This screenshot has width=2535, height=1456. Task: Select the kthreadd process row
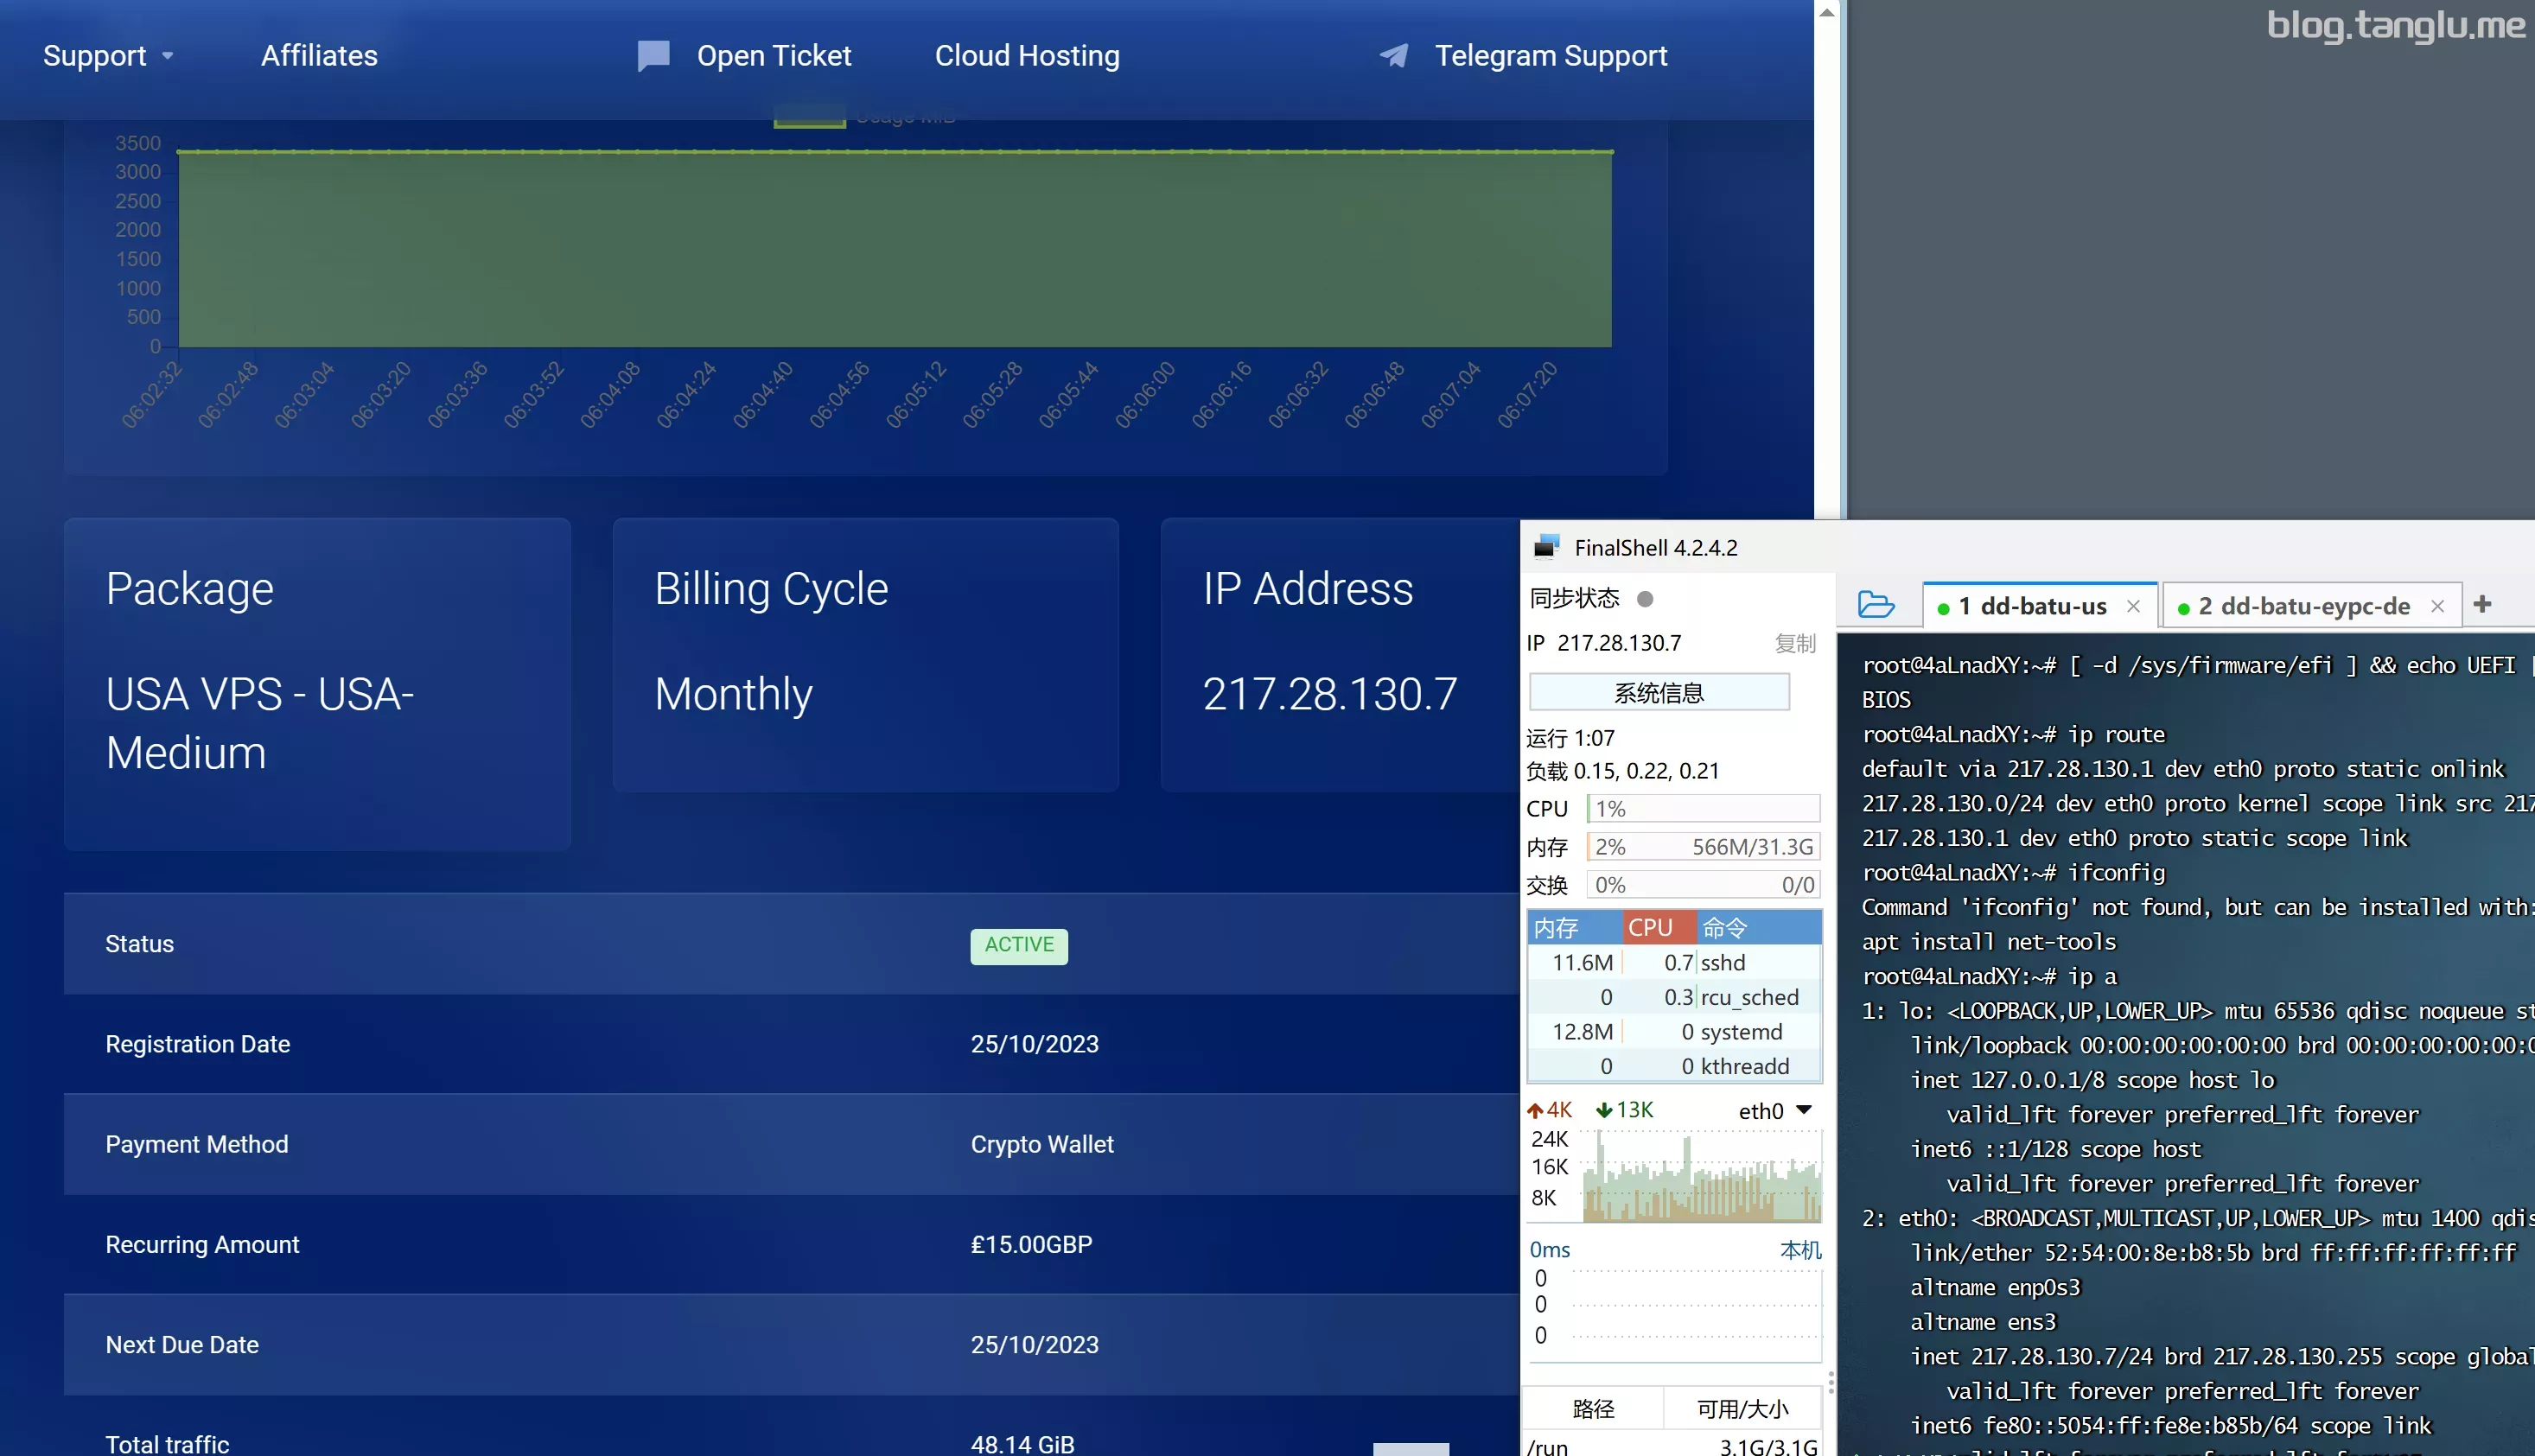pos(1674,1066)
